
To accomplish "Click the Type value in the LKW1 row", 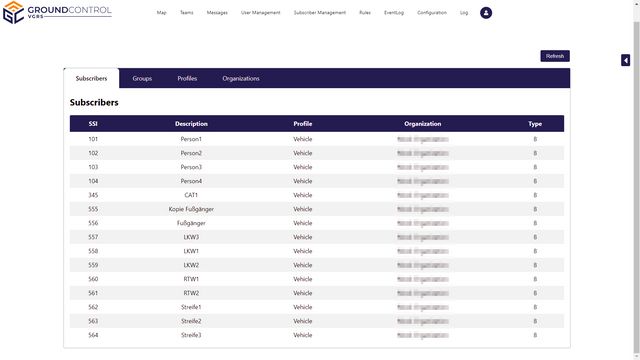I will pos(535,251).
